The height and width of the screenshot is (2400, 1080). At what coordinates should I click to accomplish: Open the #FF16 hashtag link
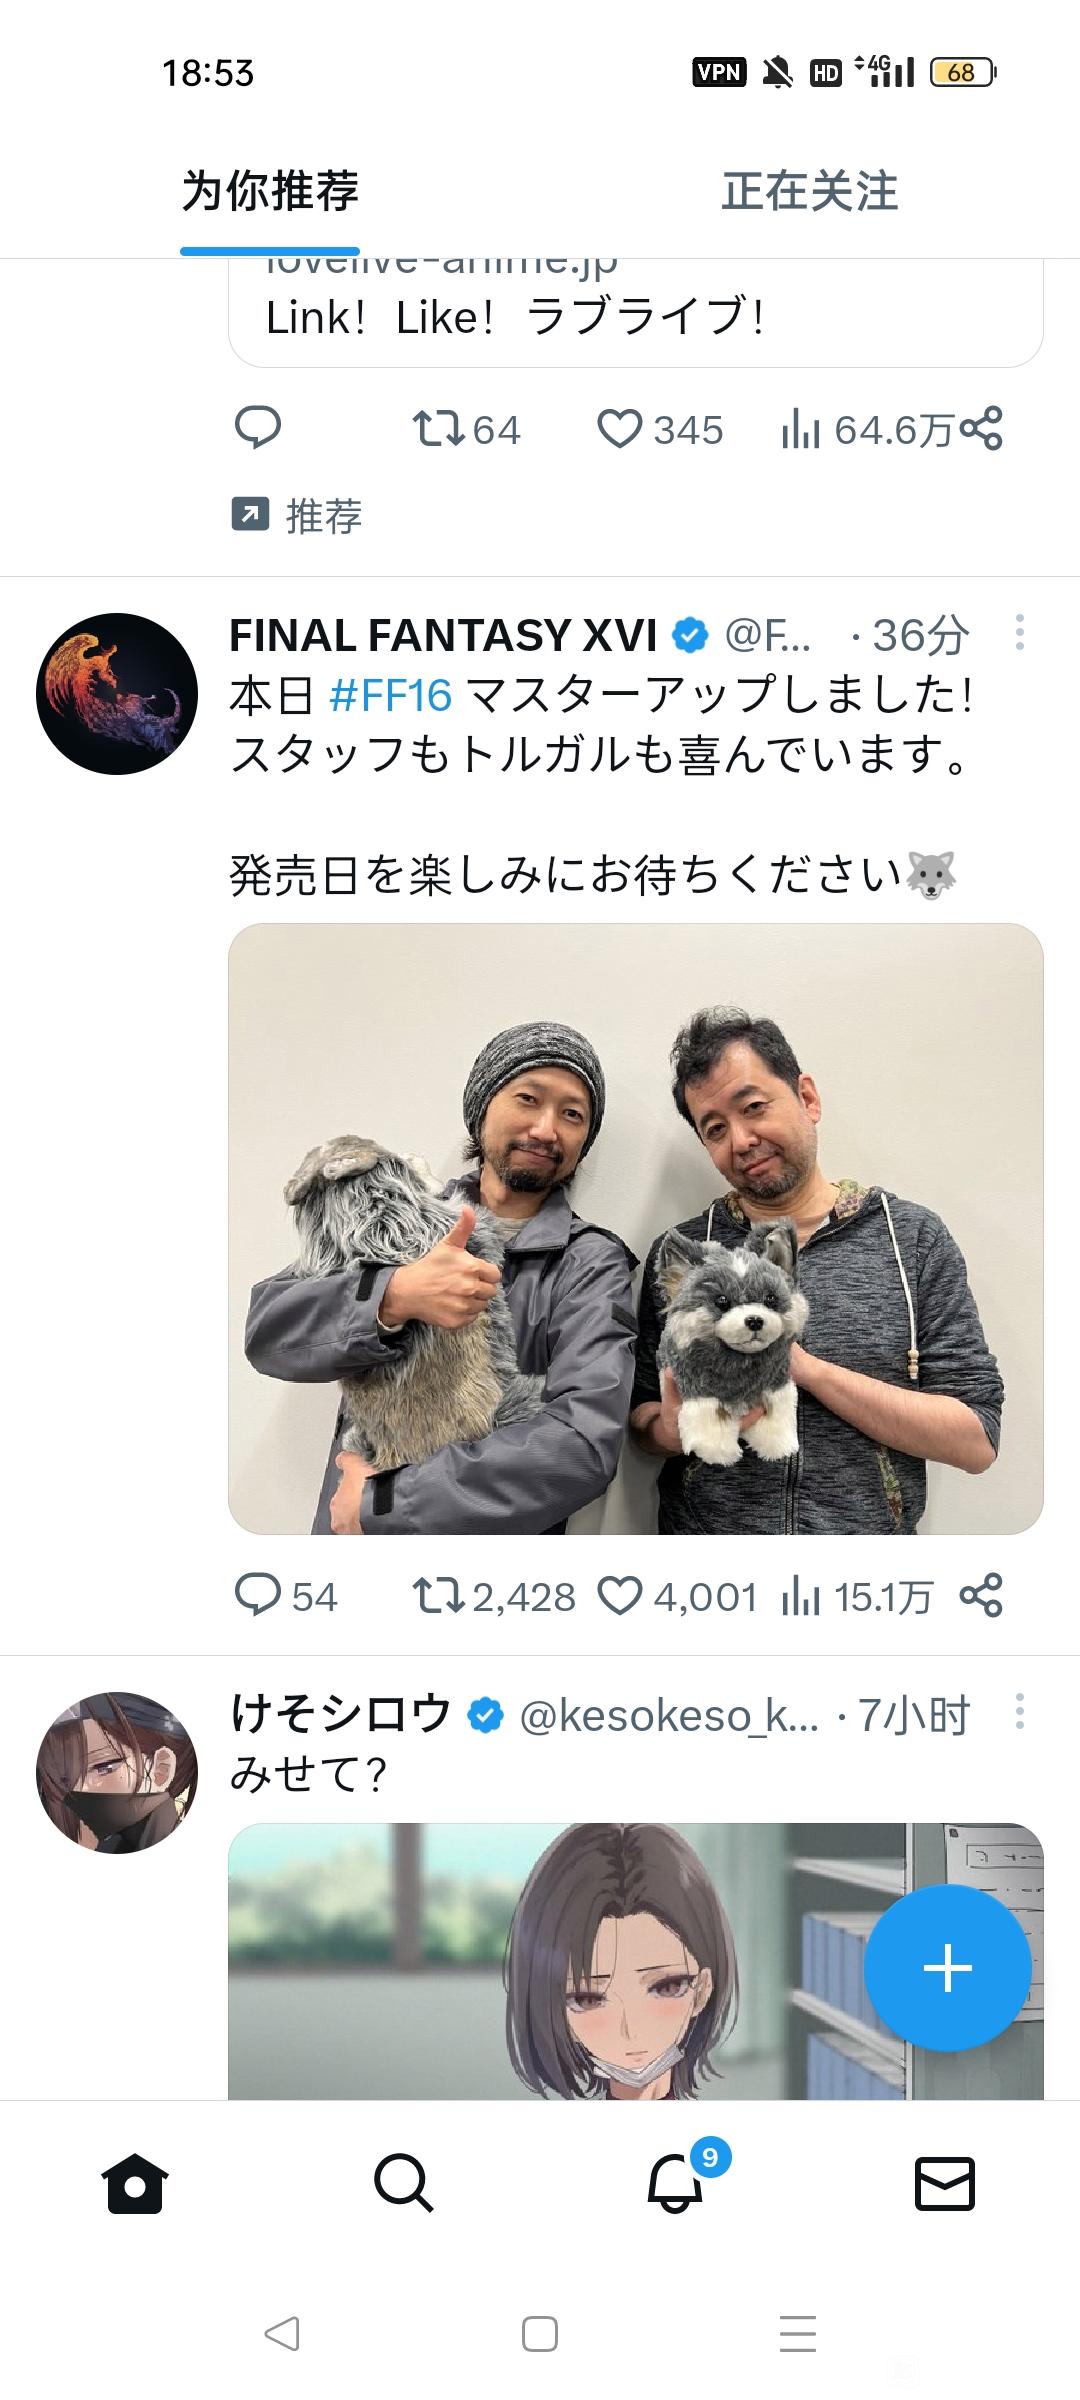coord(391,695)
